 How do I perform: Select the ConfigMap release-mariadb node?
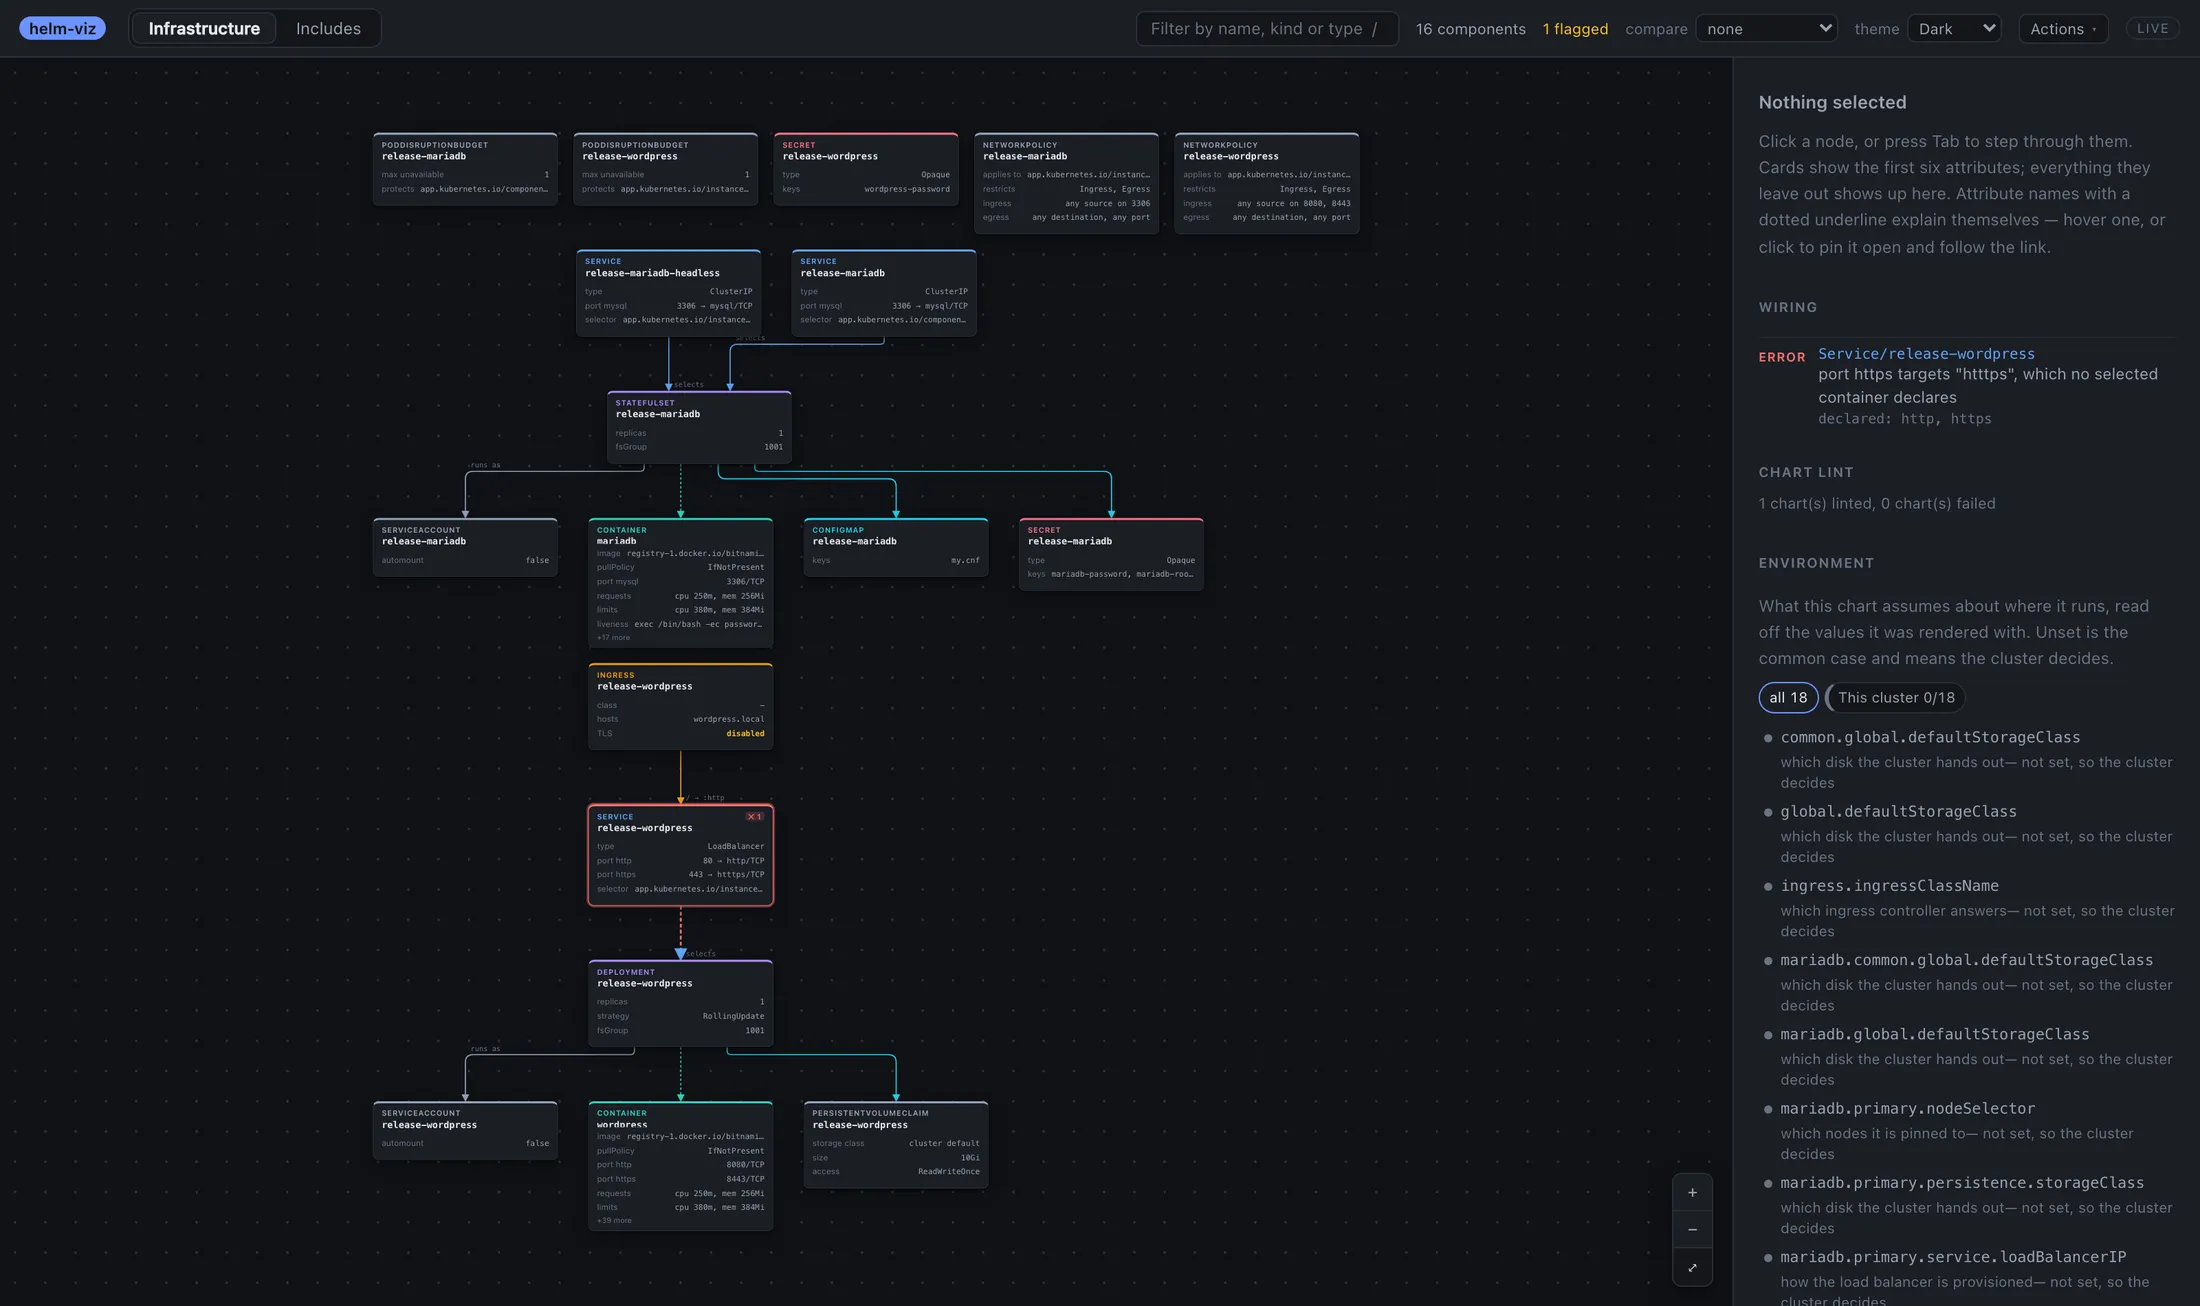tap(896, 547)
